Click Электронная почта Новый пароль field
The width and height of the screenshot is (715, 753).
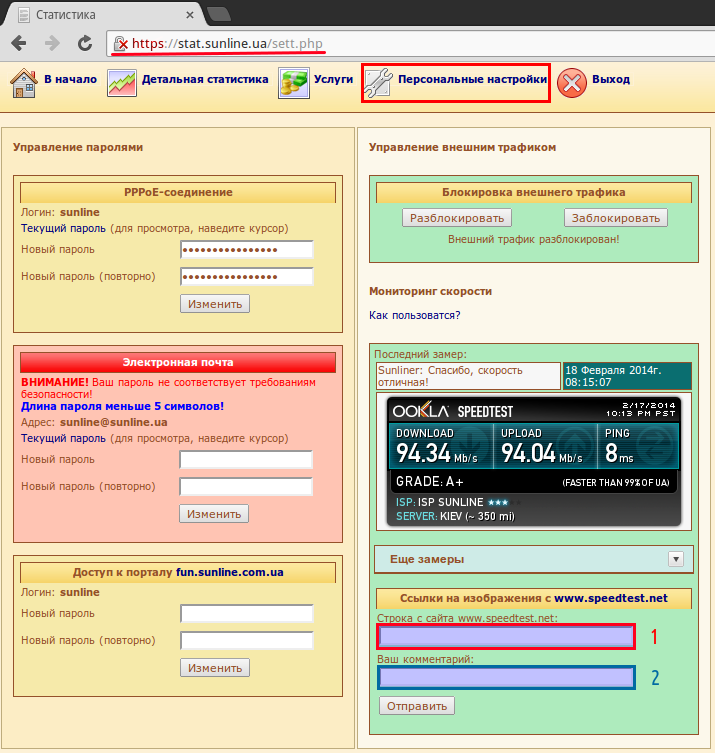[x=246, y=460]
